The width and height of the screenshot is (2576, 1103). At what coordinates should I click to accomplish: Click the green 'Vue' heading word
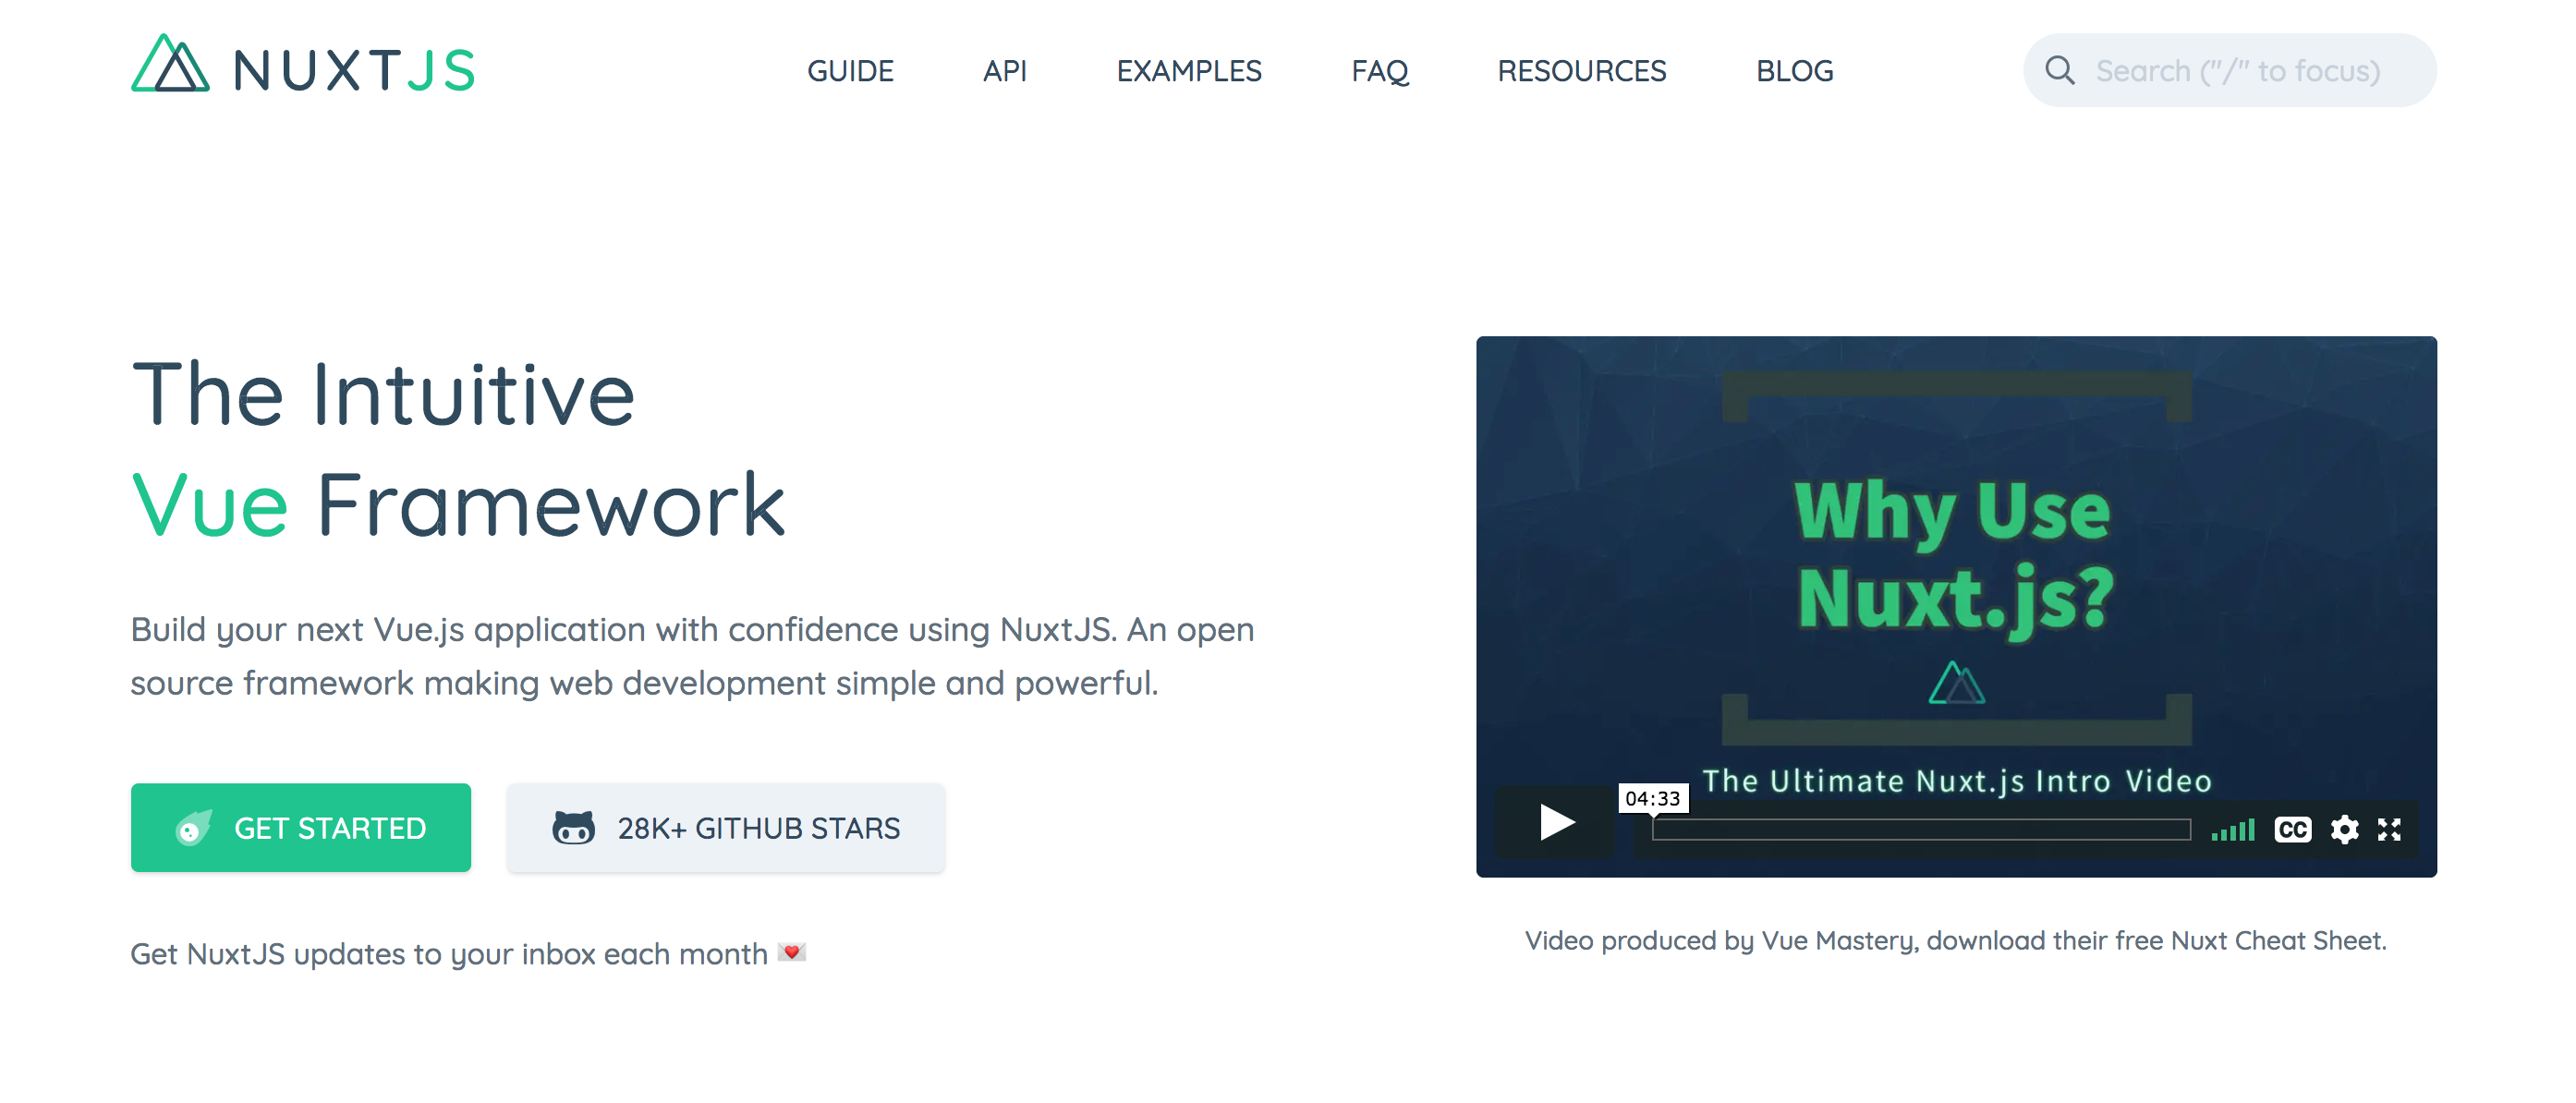(210, 505)
